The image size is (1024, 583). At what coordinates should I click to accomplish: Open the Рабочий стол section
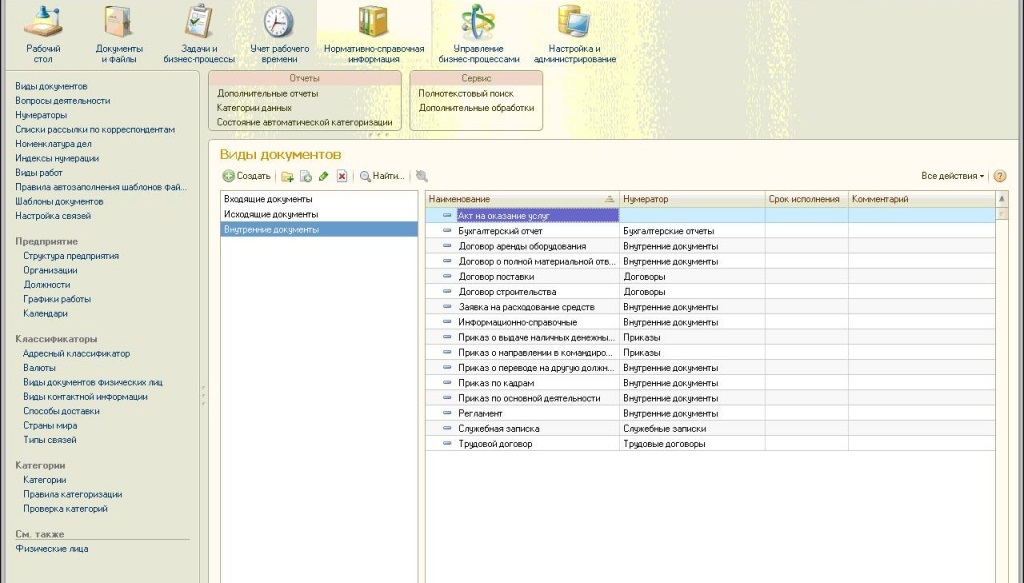coord(43,33)
